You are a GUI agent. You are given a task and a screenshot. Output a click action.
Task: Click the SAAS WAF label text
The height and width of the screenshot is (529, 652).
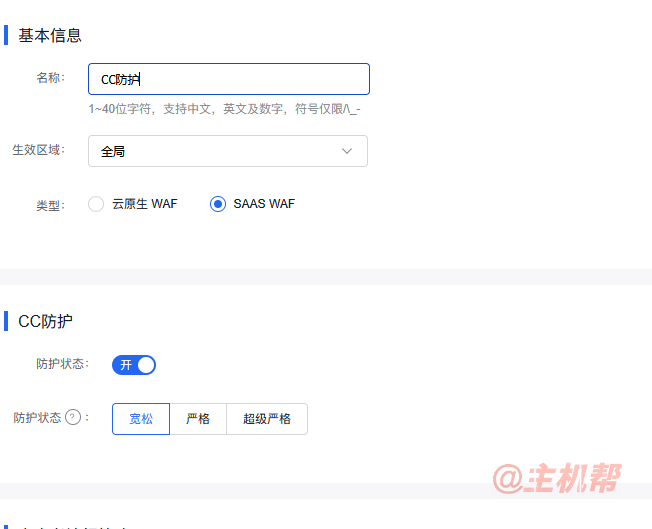[264, 204]
